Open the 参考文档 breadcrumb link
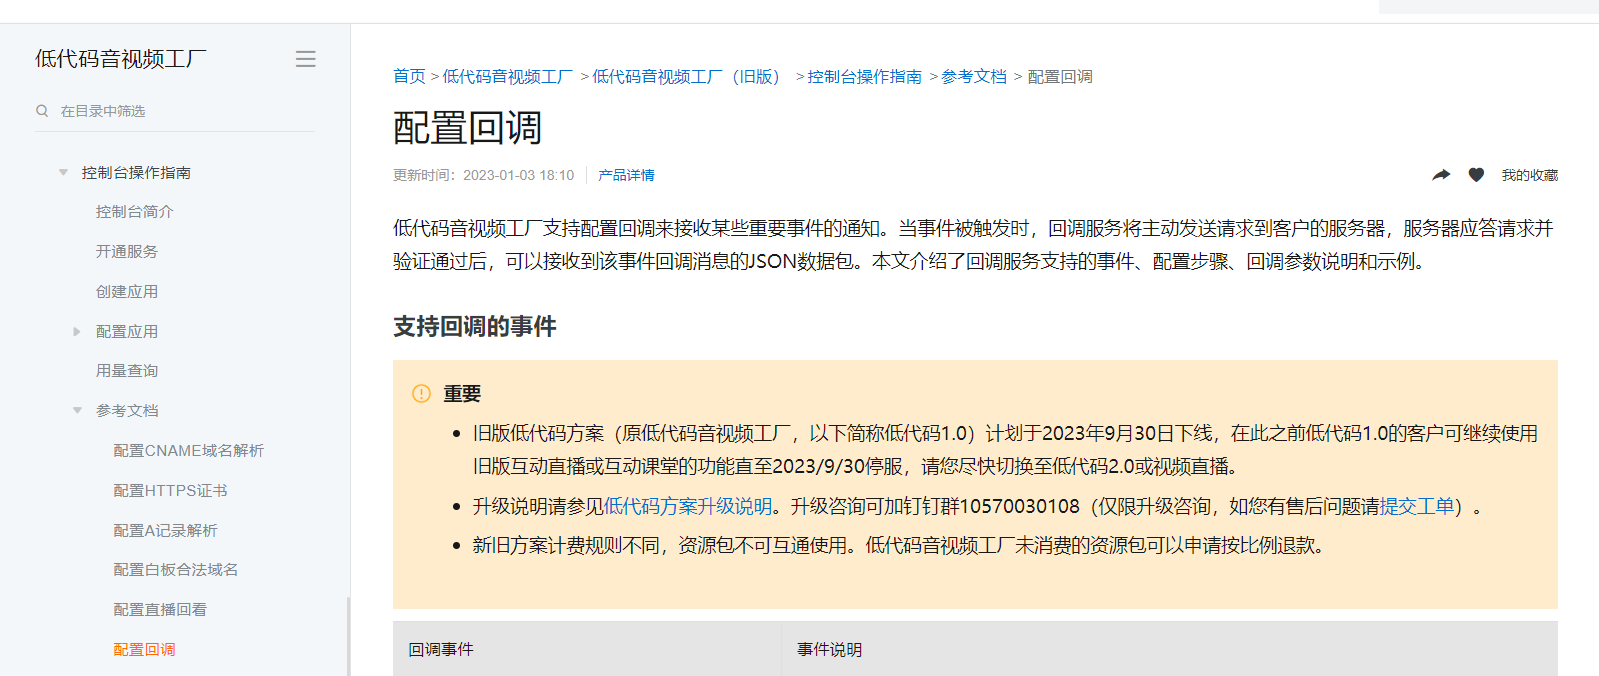This screenshot has height=676, width=1599. click(974, 77)
